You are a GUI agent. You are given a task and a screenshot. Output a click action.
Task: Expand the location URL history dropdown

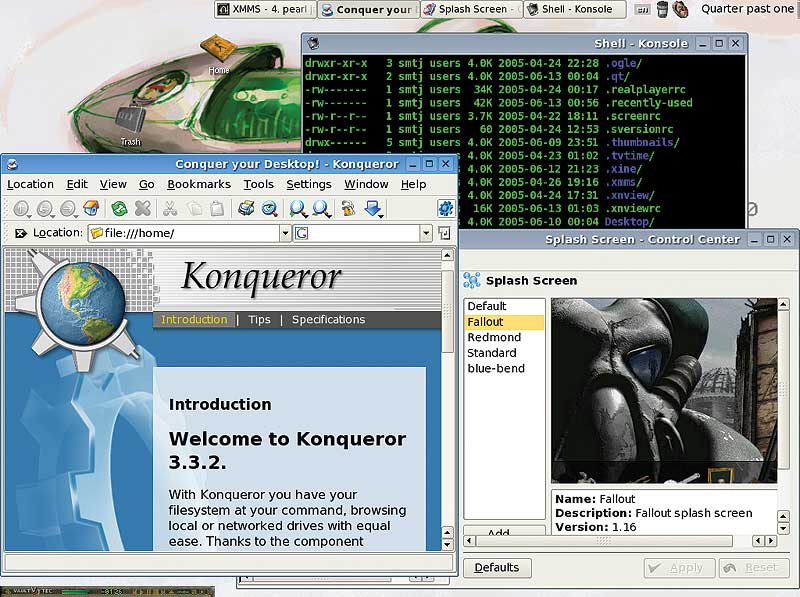click(285, 233)
